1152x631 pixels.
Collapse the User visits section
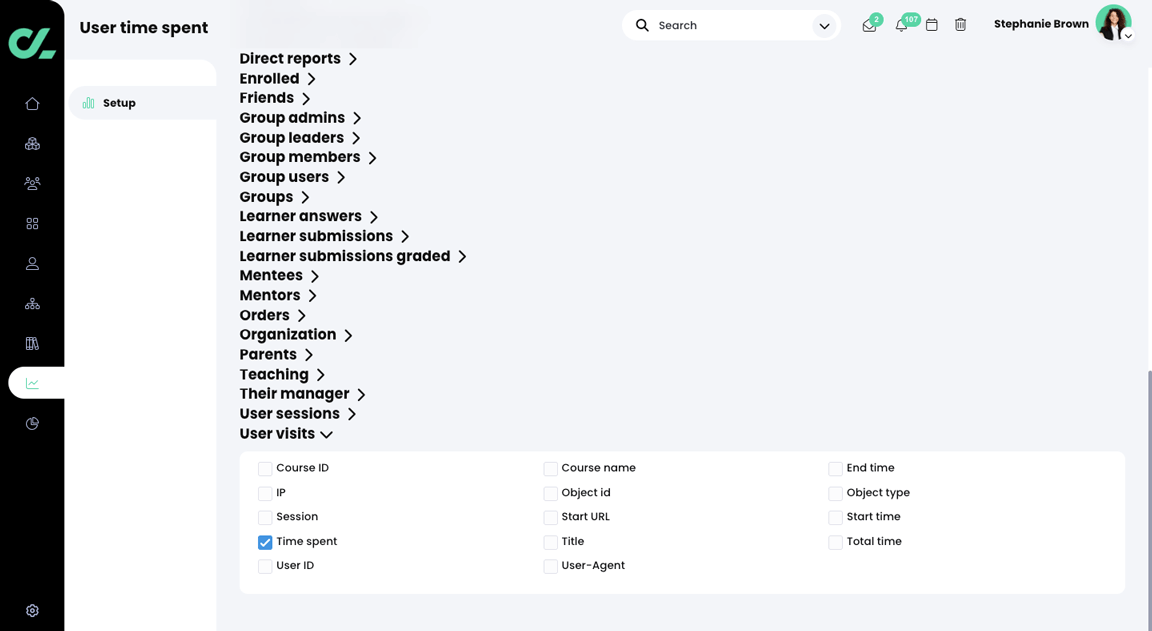coord(287,433)
